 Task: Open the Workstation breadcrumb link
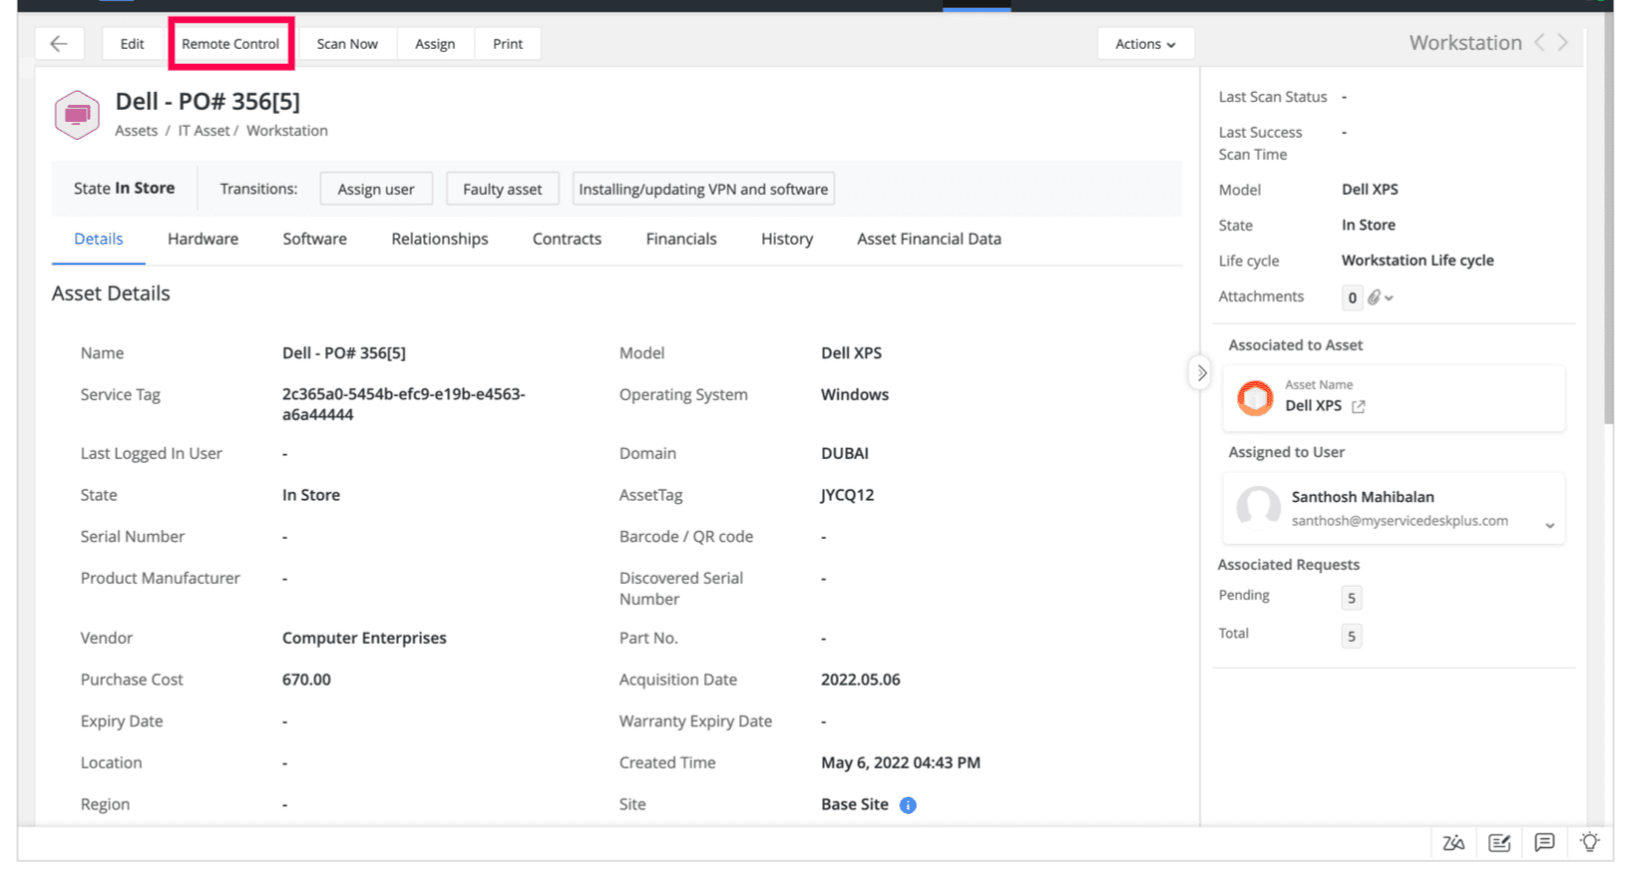click(x=287, y=131)
